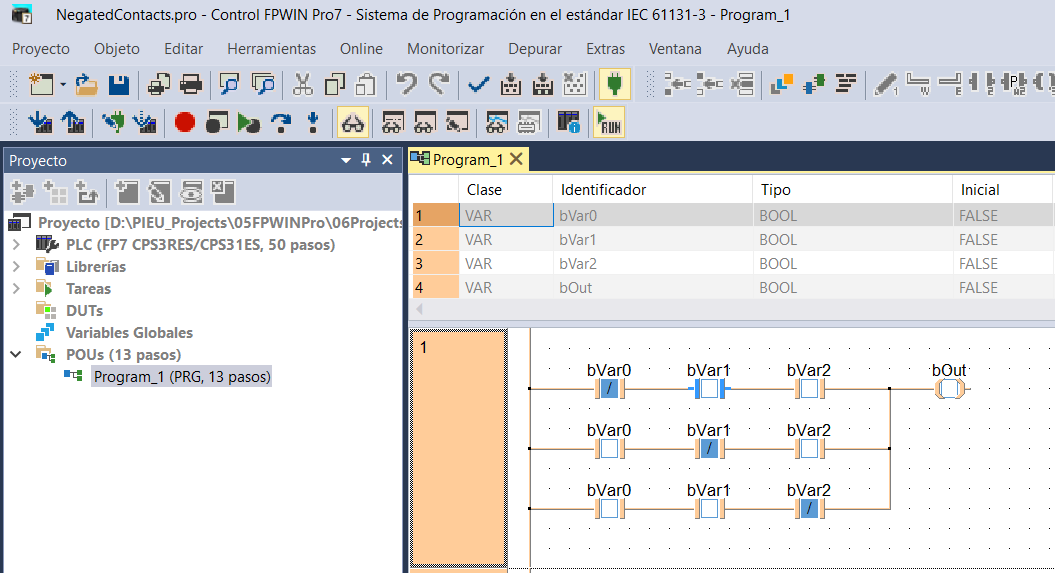Click the Copy icon
This screenshot has height=573, width=1055.
[x=334, y=85]
